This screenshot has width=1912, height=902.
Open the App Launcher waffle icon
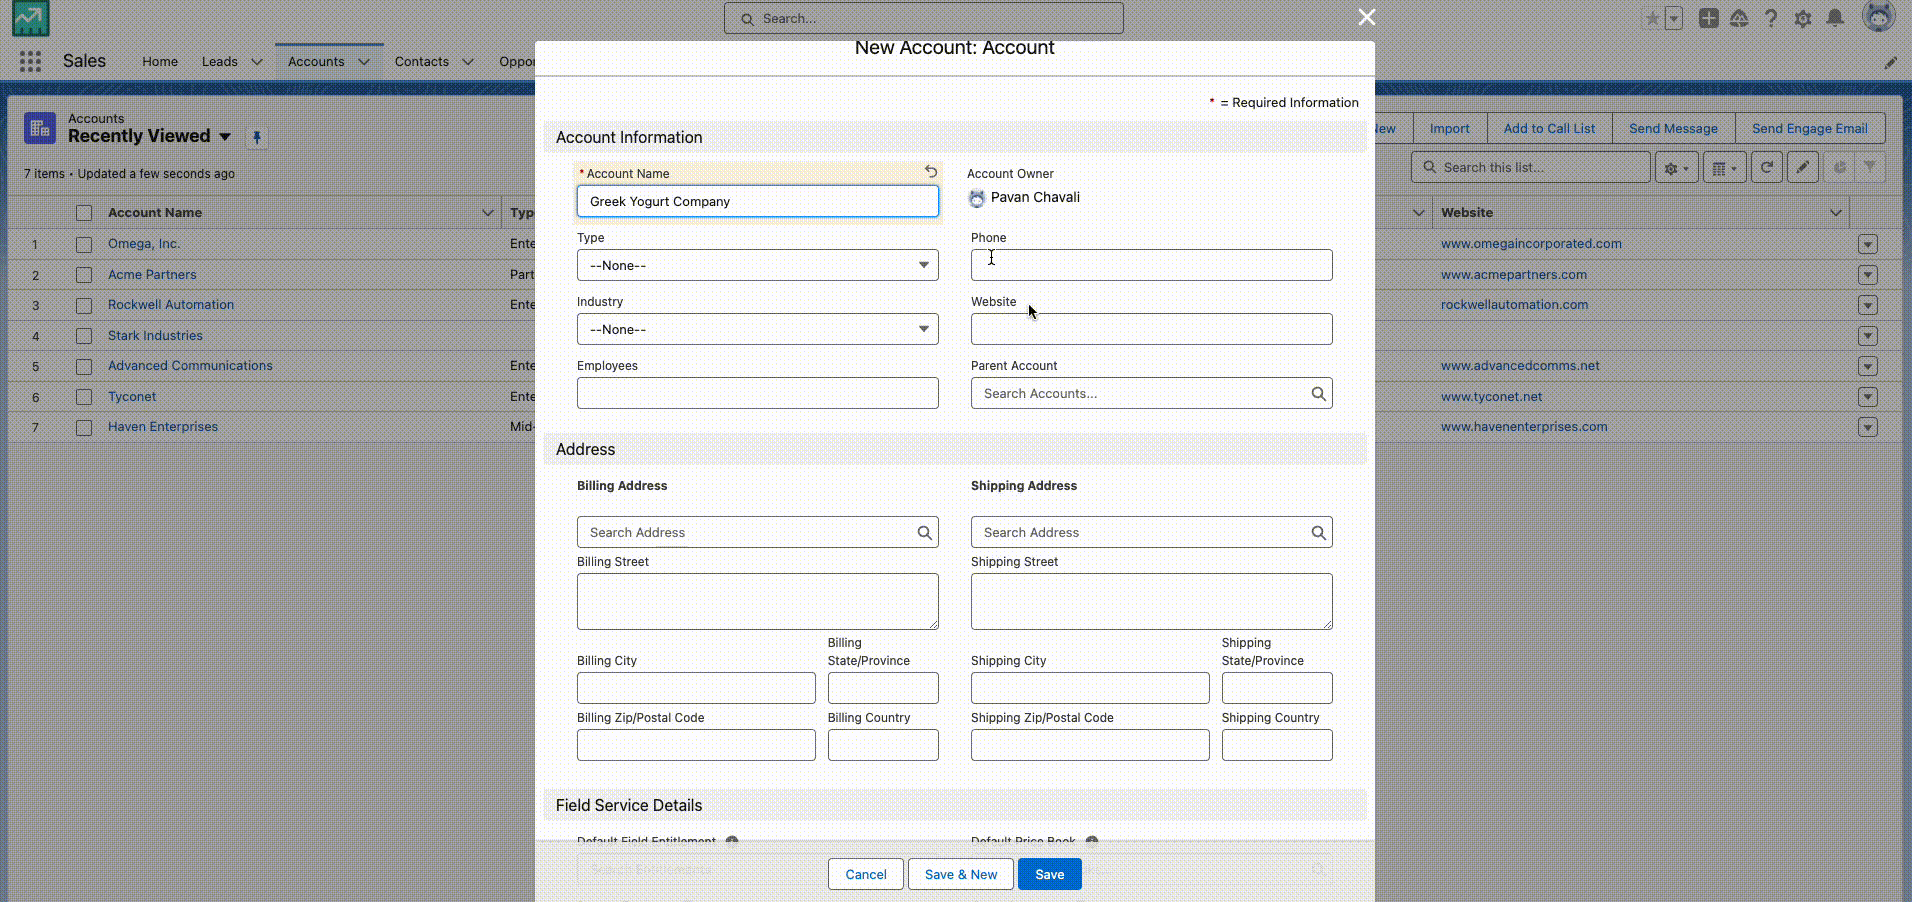(30, 61)
